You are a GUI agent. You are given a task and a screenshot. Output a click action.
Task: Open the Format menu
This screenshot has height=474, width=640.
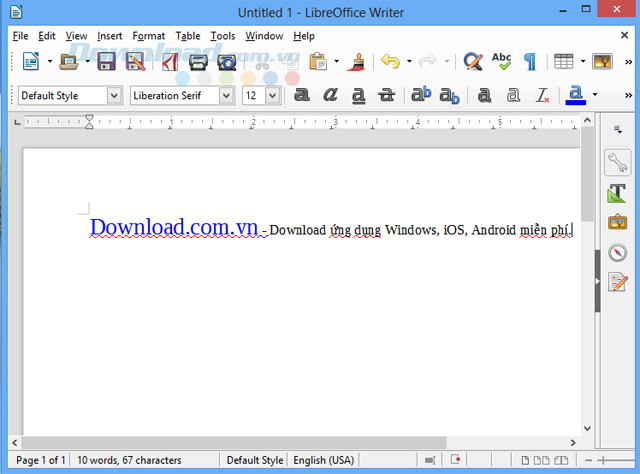[149, 36]
